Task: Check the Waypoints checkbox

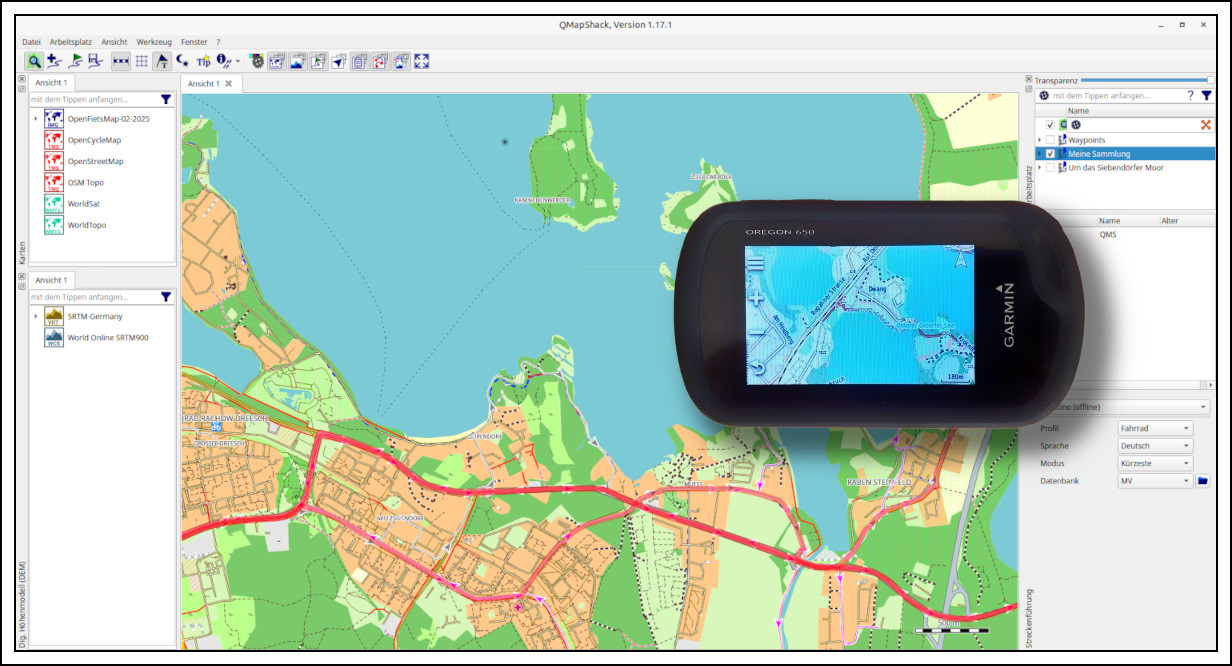Action: click(1050, 140)
